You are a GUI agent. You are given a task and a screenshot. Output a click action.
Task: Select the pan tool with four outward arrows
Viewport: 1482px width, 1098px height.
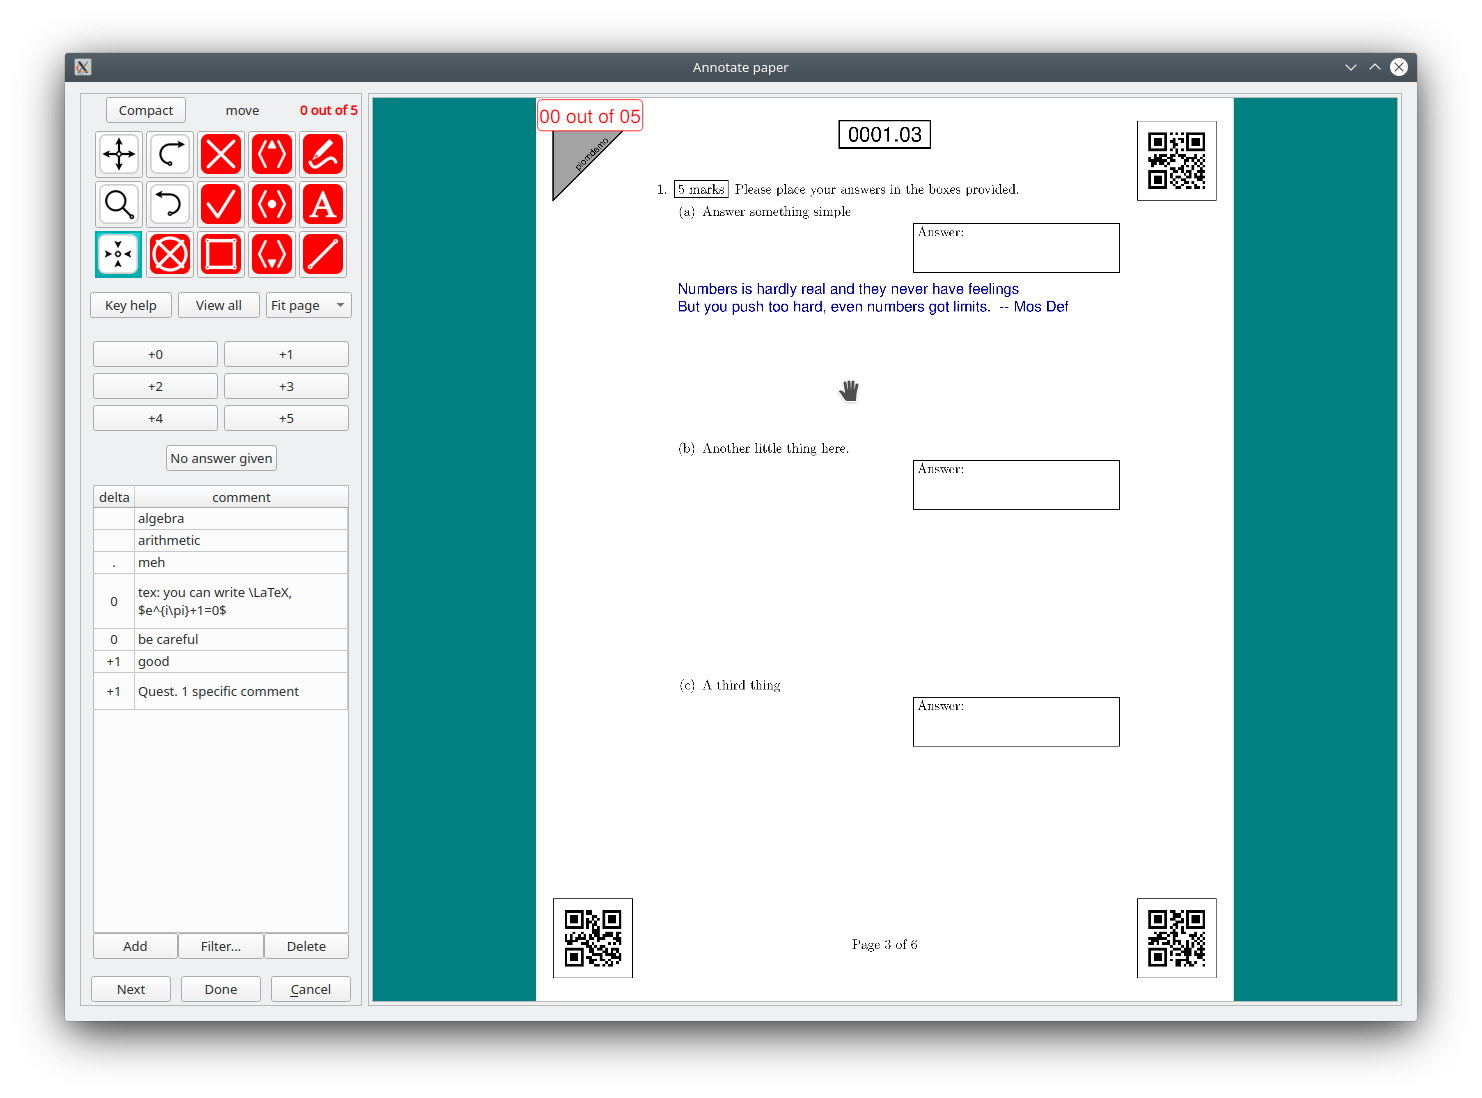point(119,154)
